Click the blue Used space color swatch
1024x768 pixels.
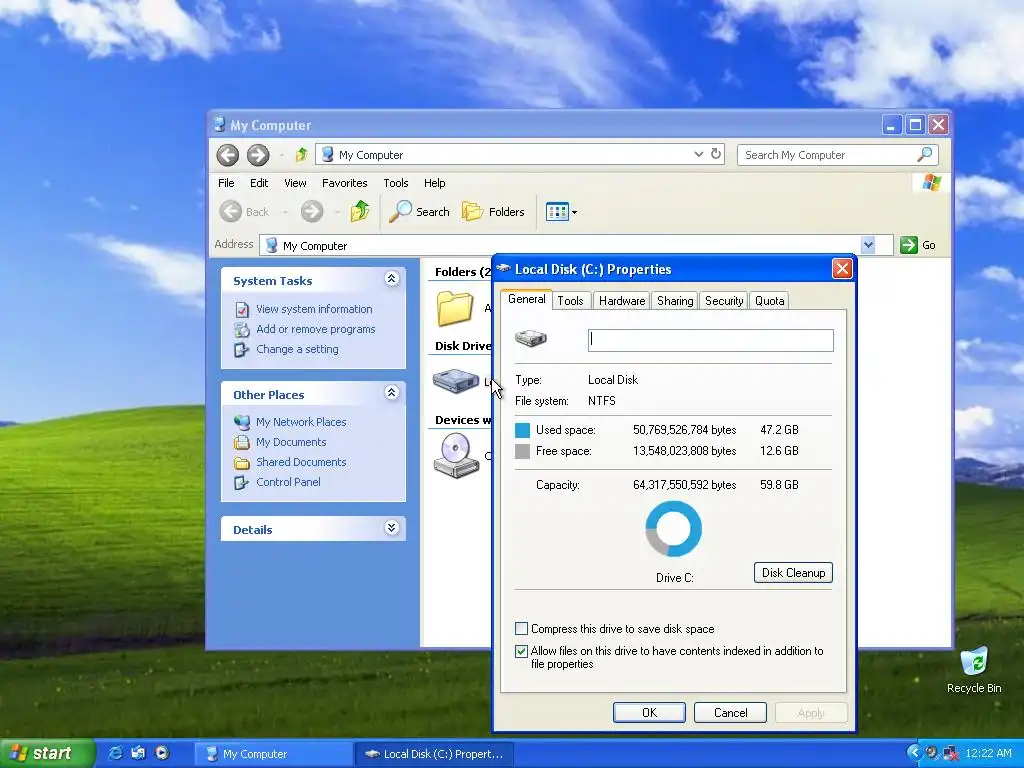coord(522,430)
